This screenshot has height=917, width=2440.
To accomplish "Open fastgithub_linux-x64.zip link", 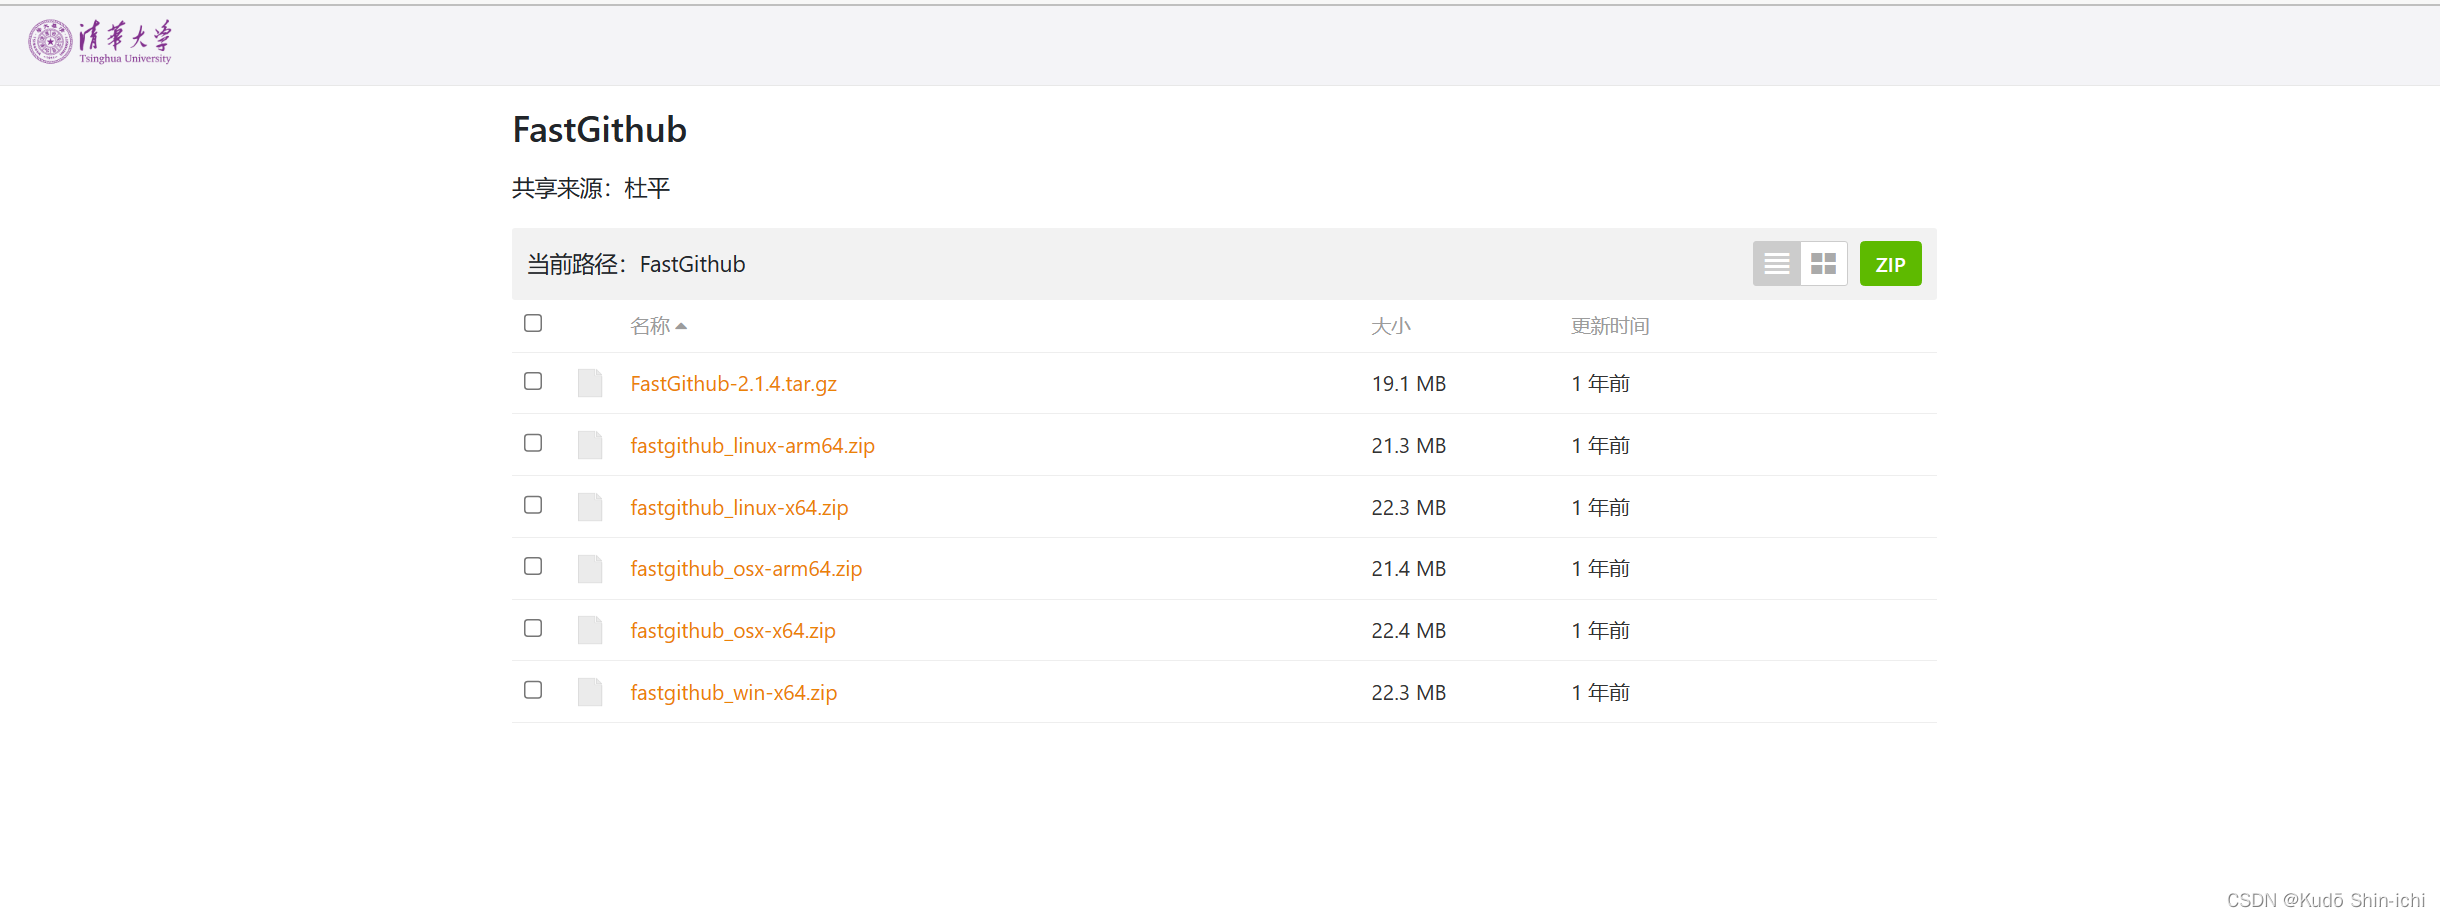I will pos(739,508).
